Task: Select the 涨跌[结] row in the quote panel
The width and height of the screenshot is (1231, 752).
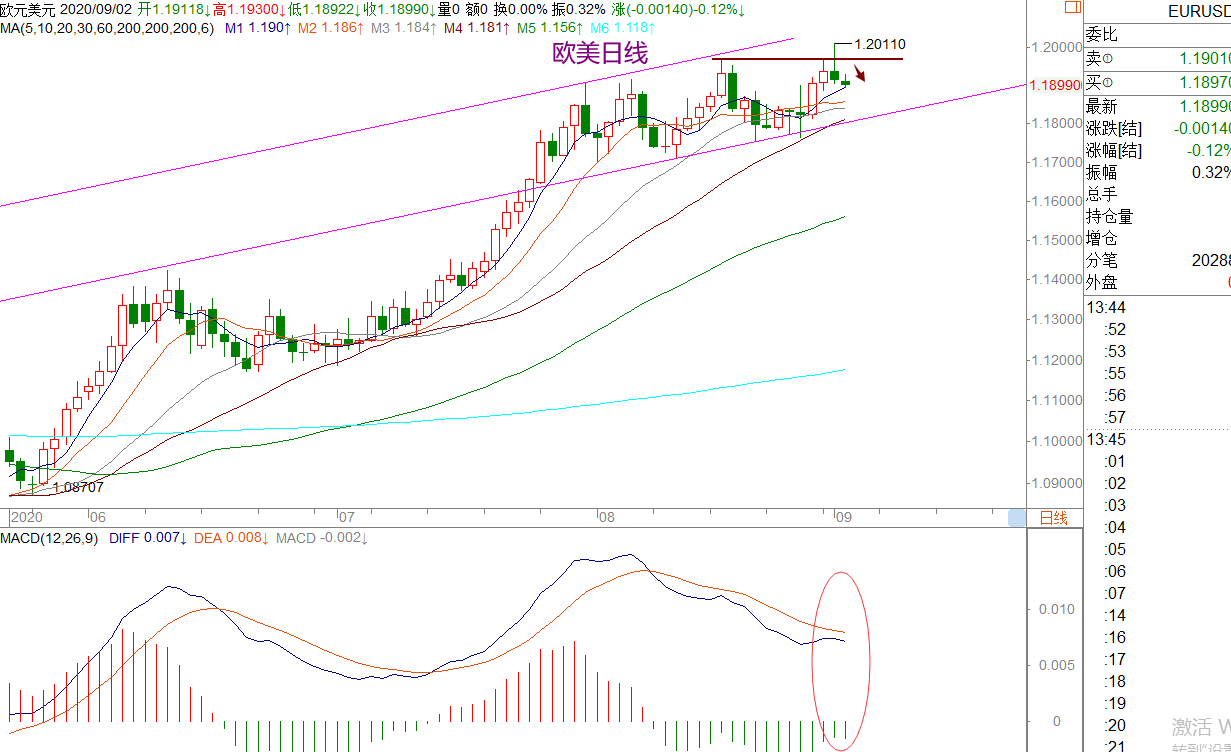Action: [1158, 128]
